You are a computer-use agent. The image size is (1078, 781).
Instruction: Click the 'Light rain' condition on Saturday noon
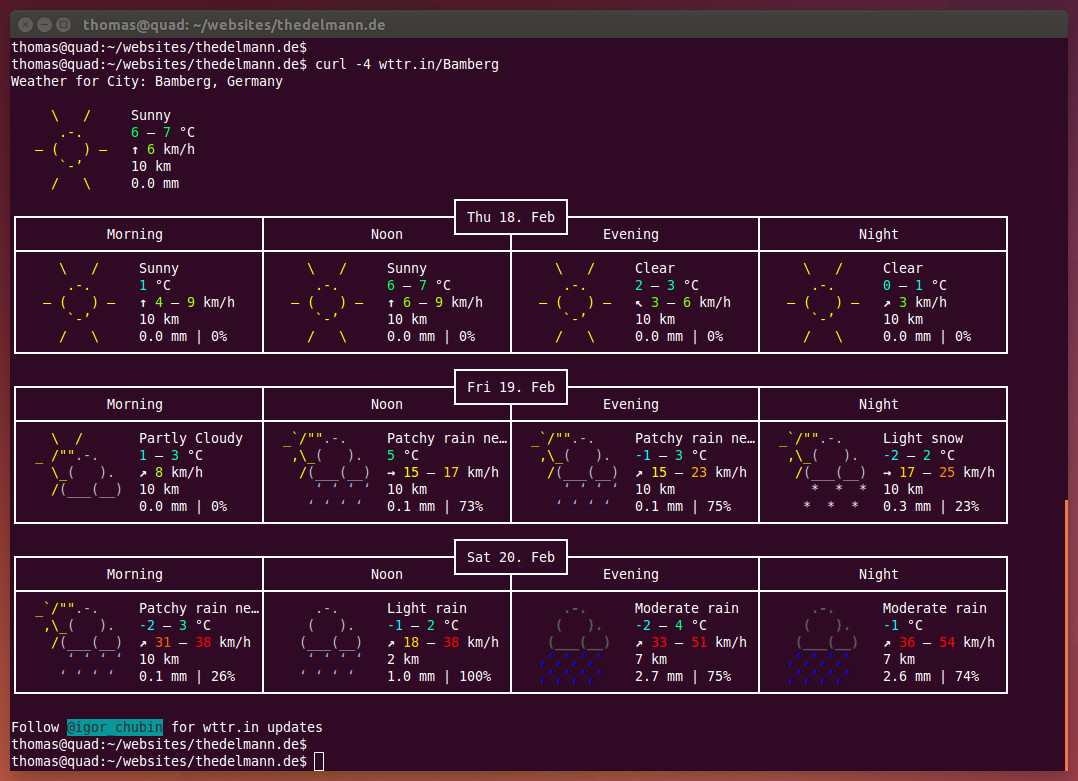click(427, 608)
